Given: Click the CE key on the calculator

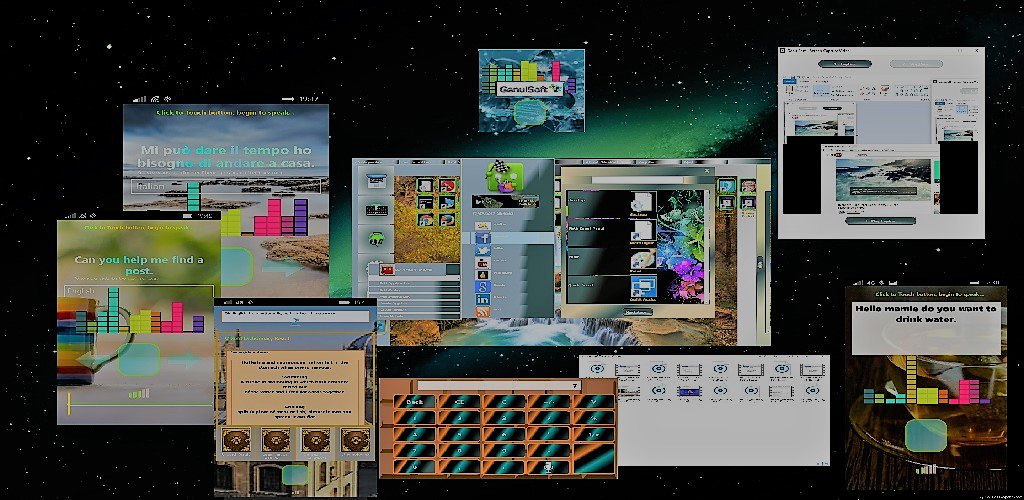Looking at the screenshot, I should point(459,402).
